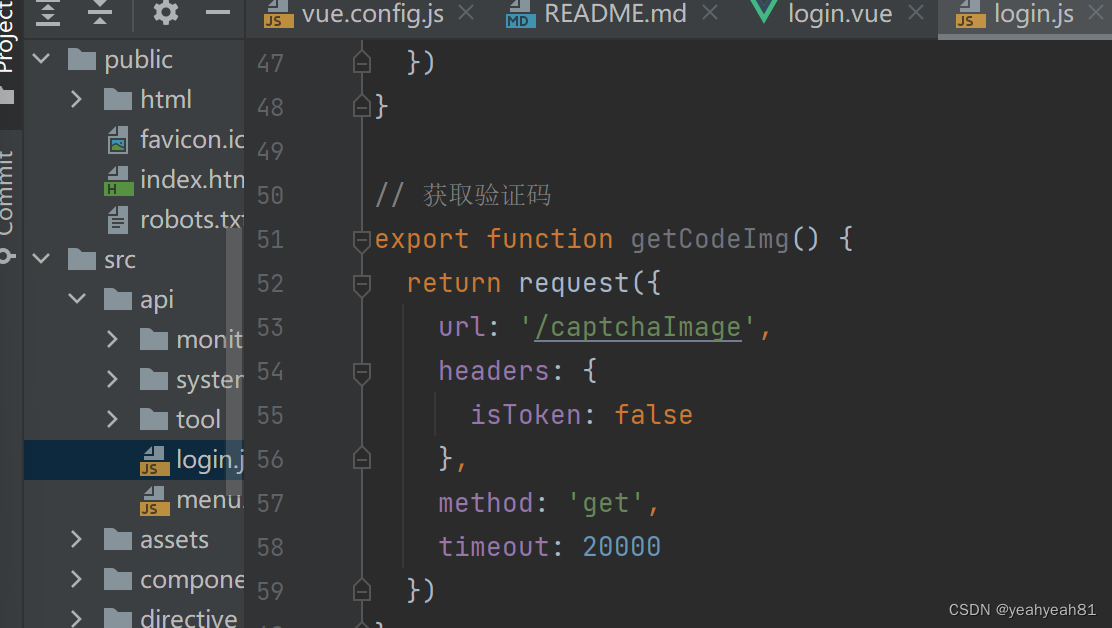Image resolution: width=1112 pixels, height=628 pixels.
Task: Click the JS icon beside menu.js
Action: click(x=154, y=501)
